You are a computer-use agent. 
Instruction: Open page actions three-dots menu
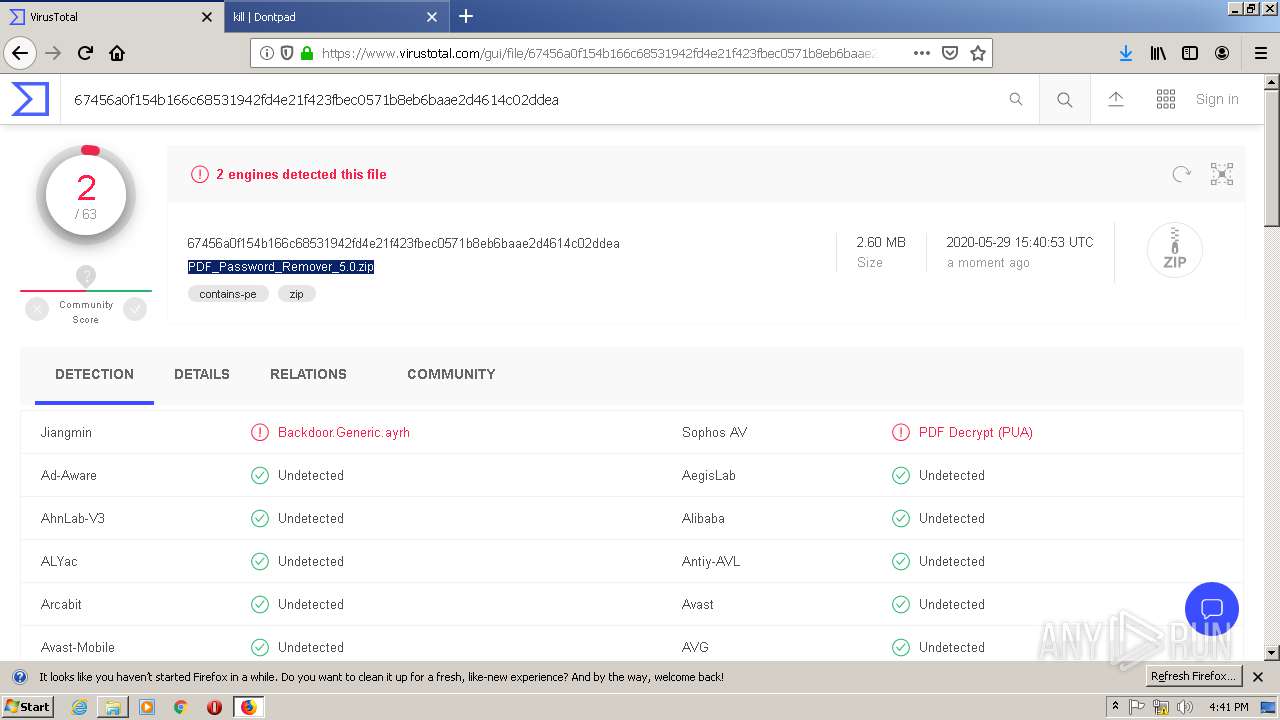(x=922, y=53)
